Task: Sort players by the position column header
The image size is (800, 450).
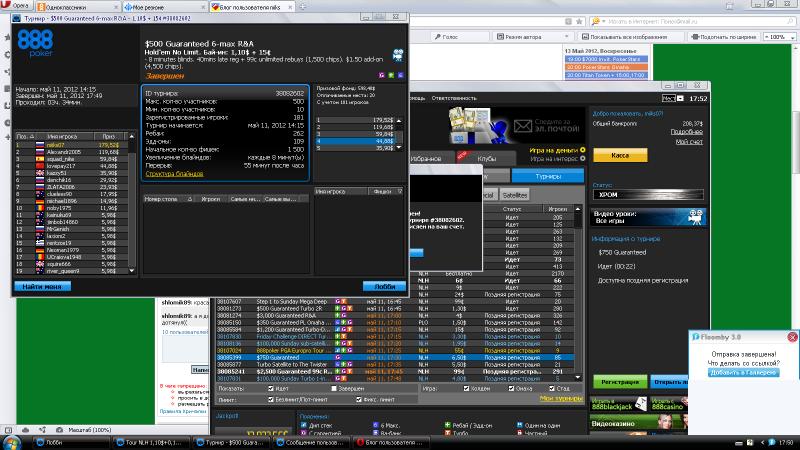Action: coord(25,136)
